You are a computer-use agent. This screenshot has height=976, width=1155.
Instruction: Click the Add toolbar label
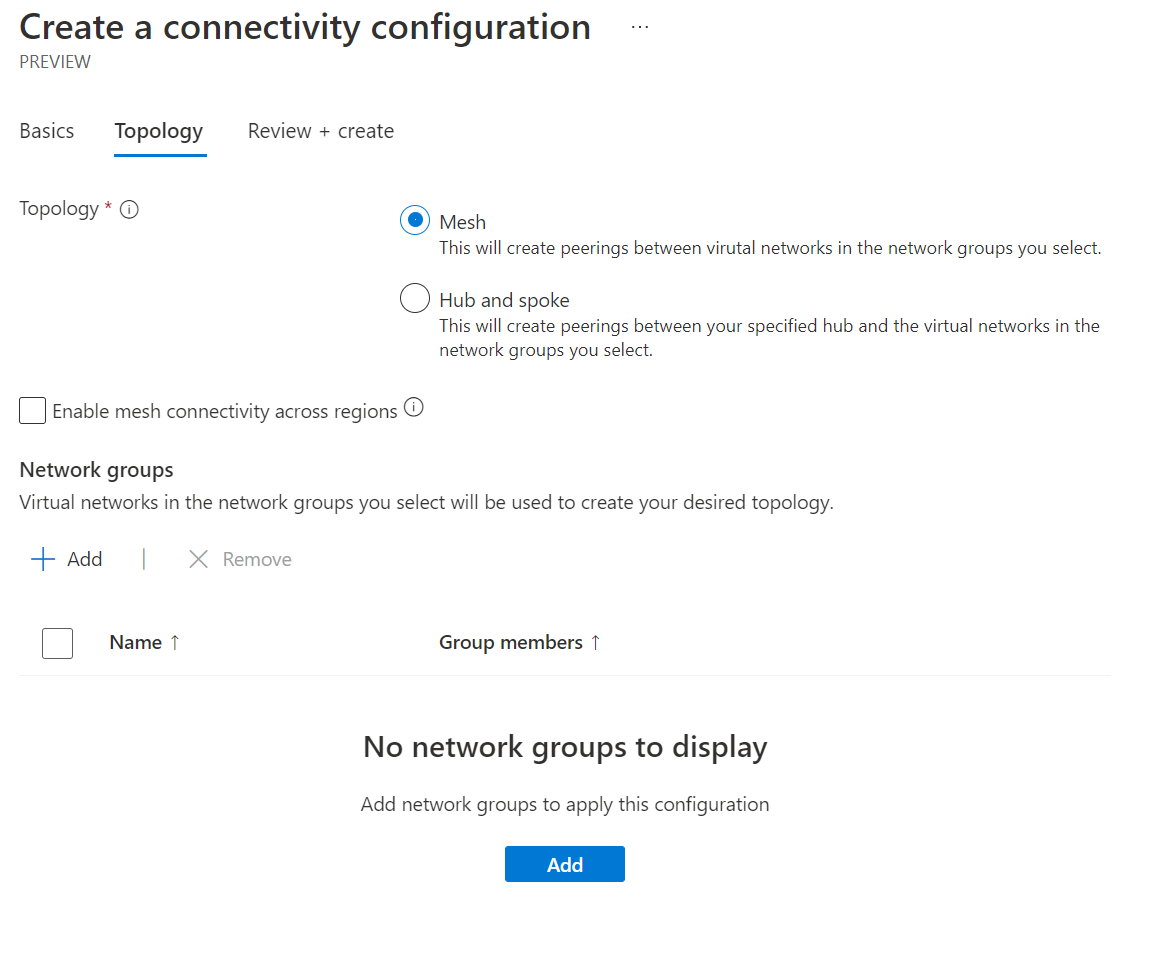point(85,560)
